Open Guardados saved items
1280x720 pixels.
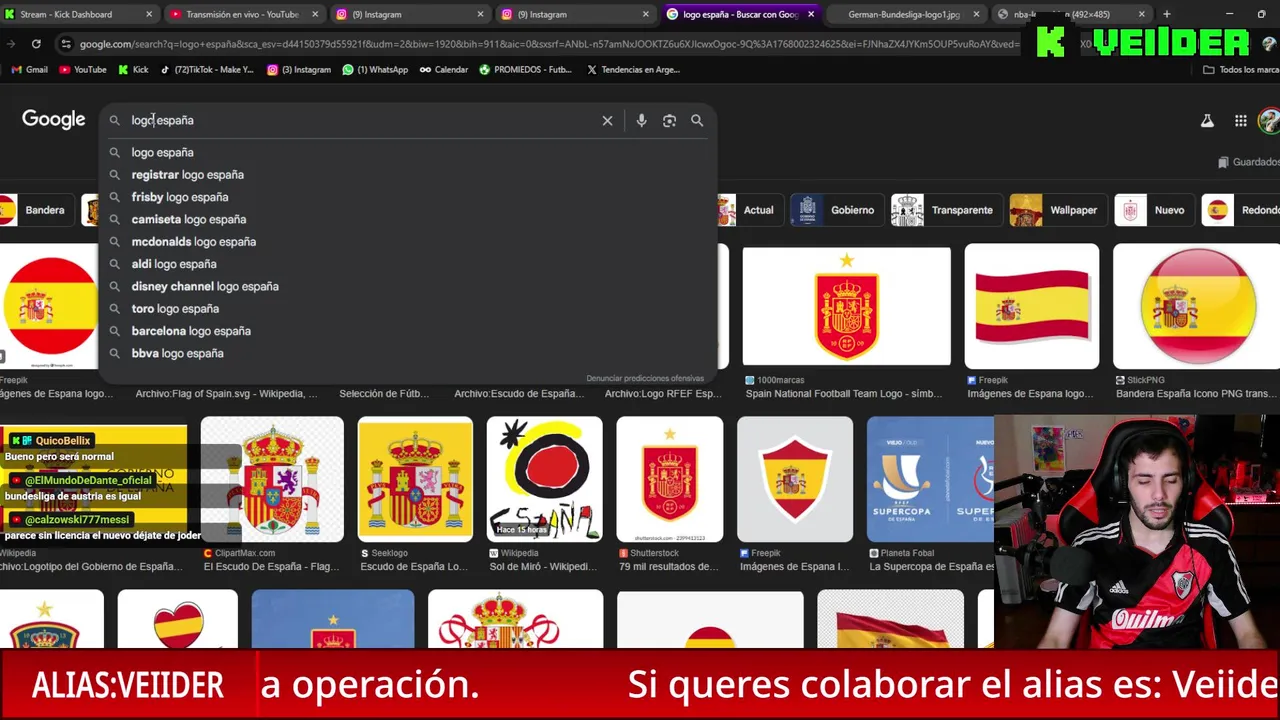[1248, 162]
